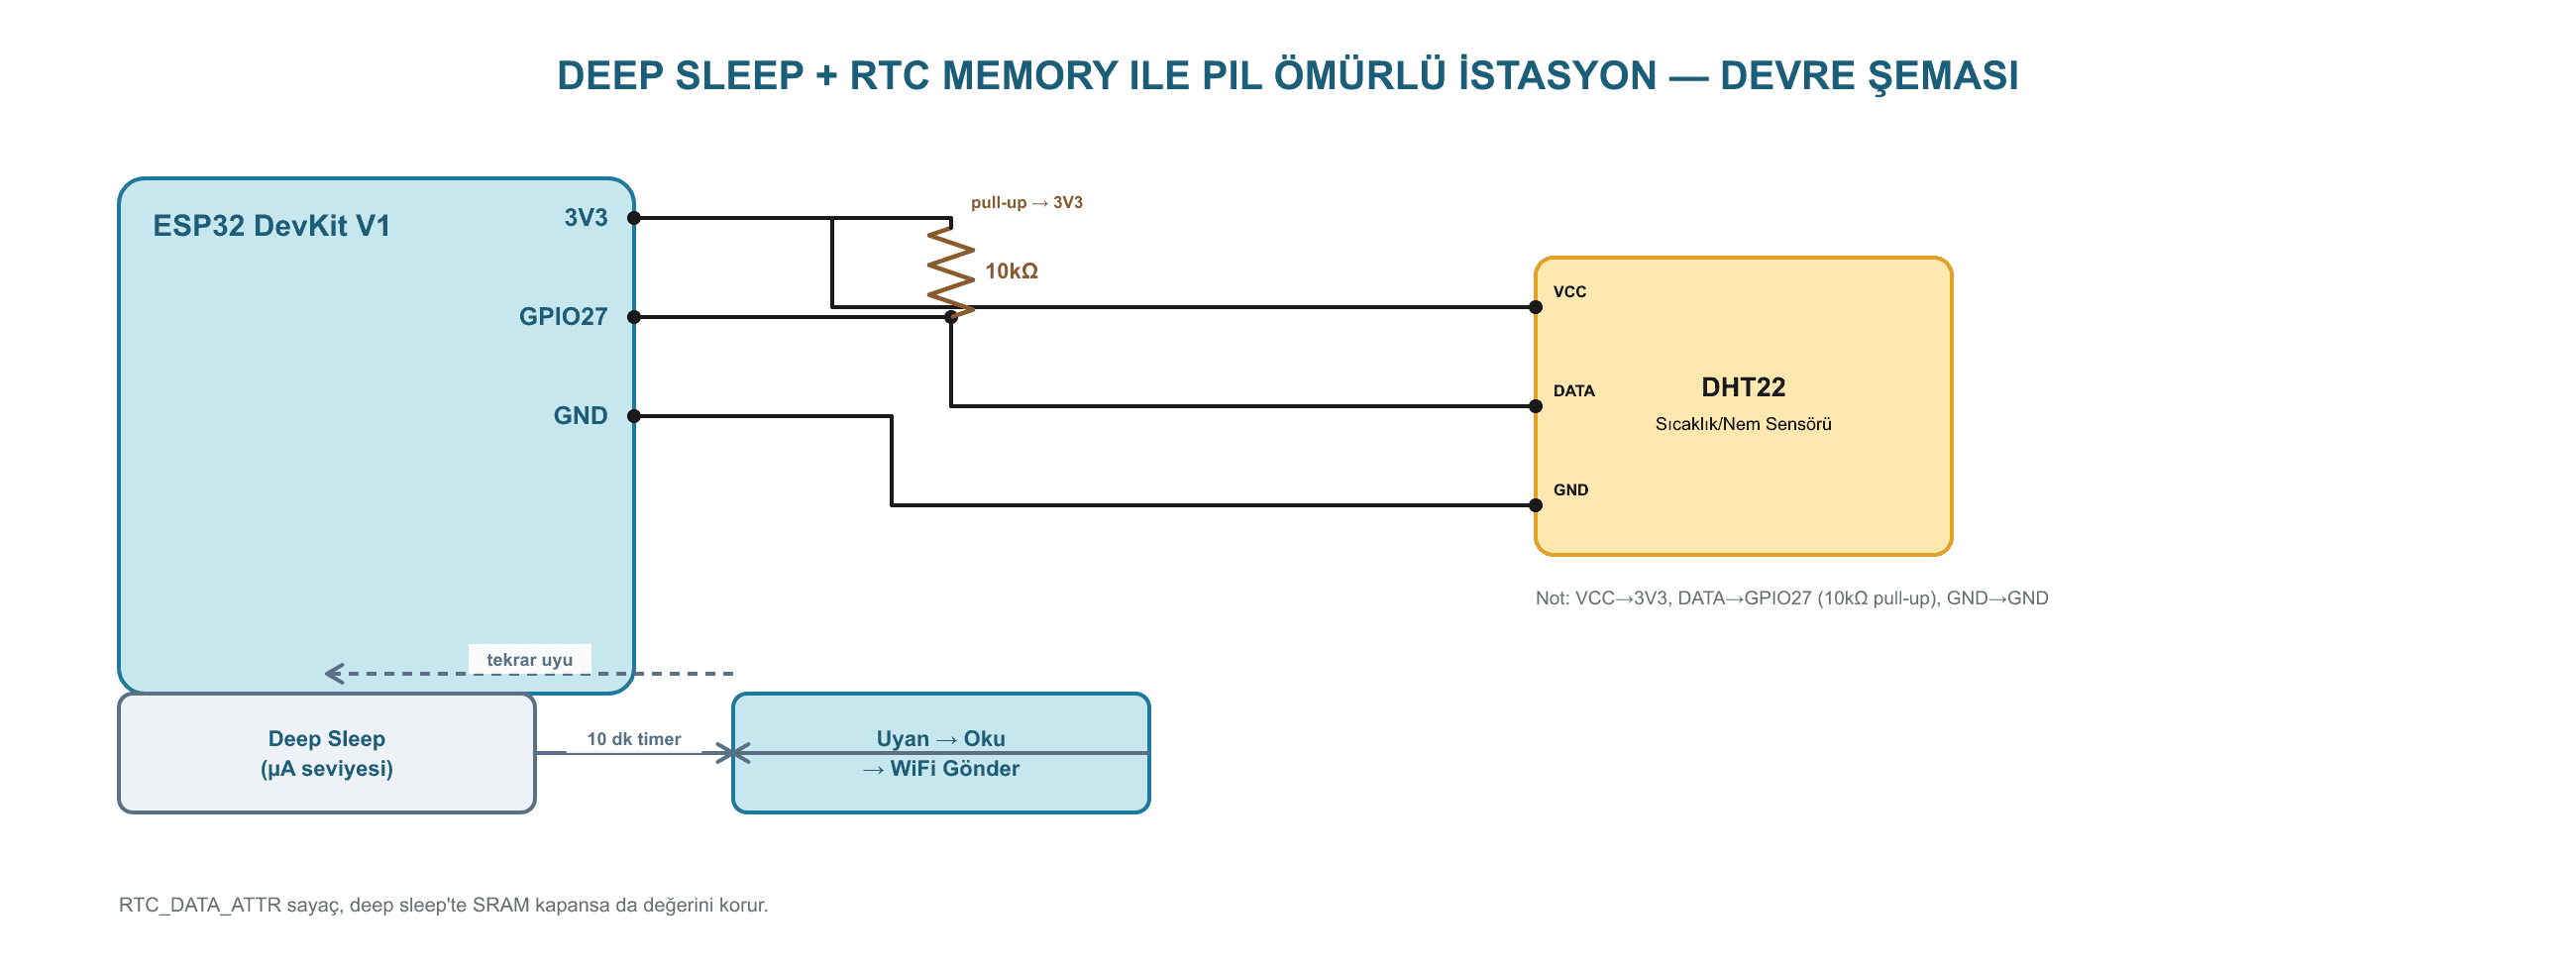Click the ESP32 GND pin connection dot
Image resolution: width=2576 pixels, height=971 pixels.
634,416
